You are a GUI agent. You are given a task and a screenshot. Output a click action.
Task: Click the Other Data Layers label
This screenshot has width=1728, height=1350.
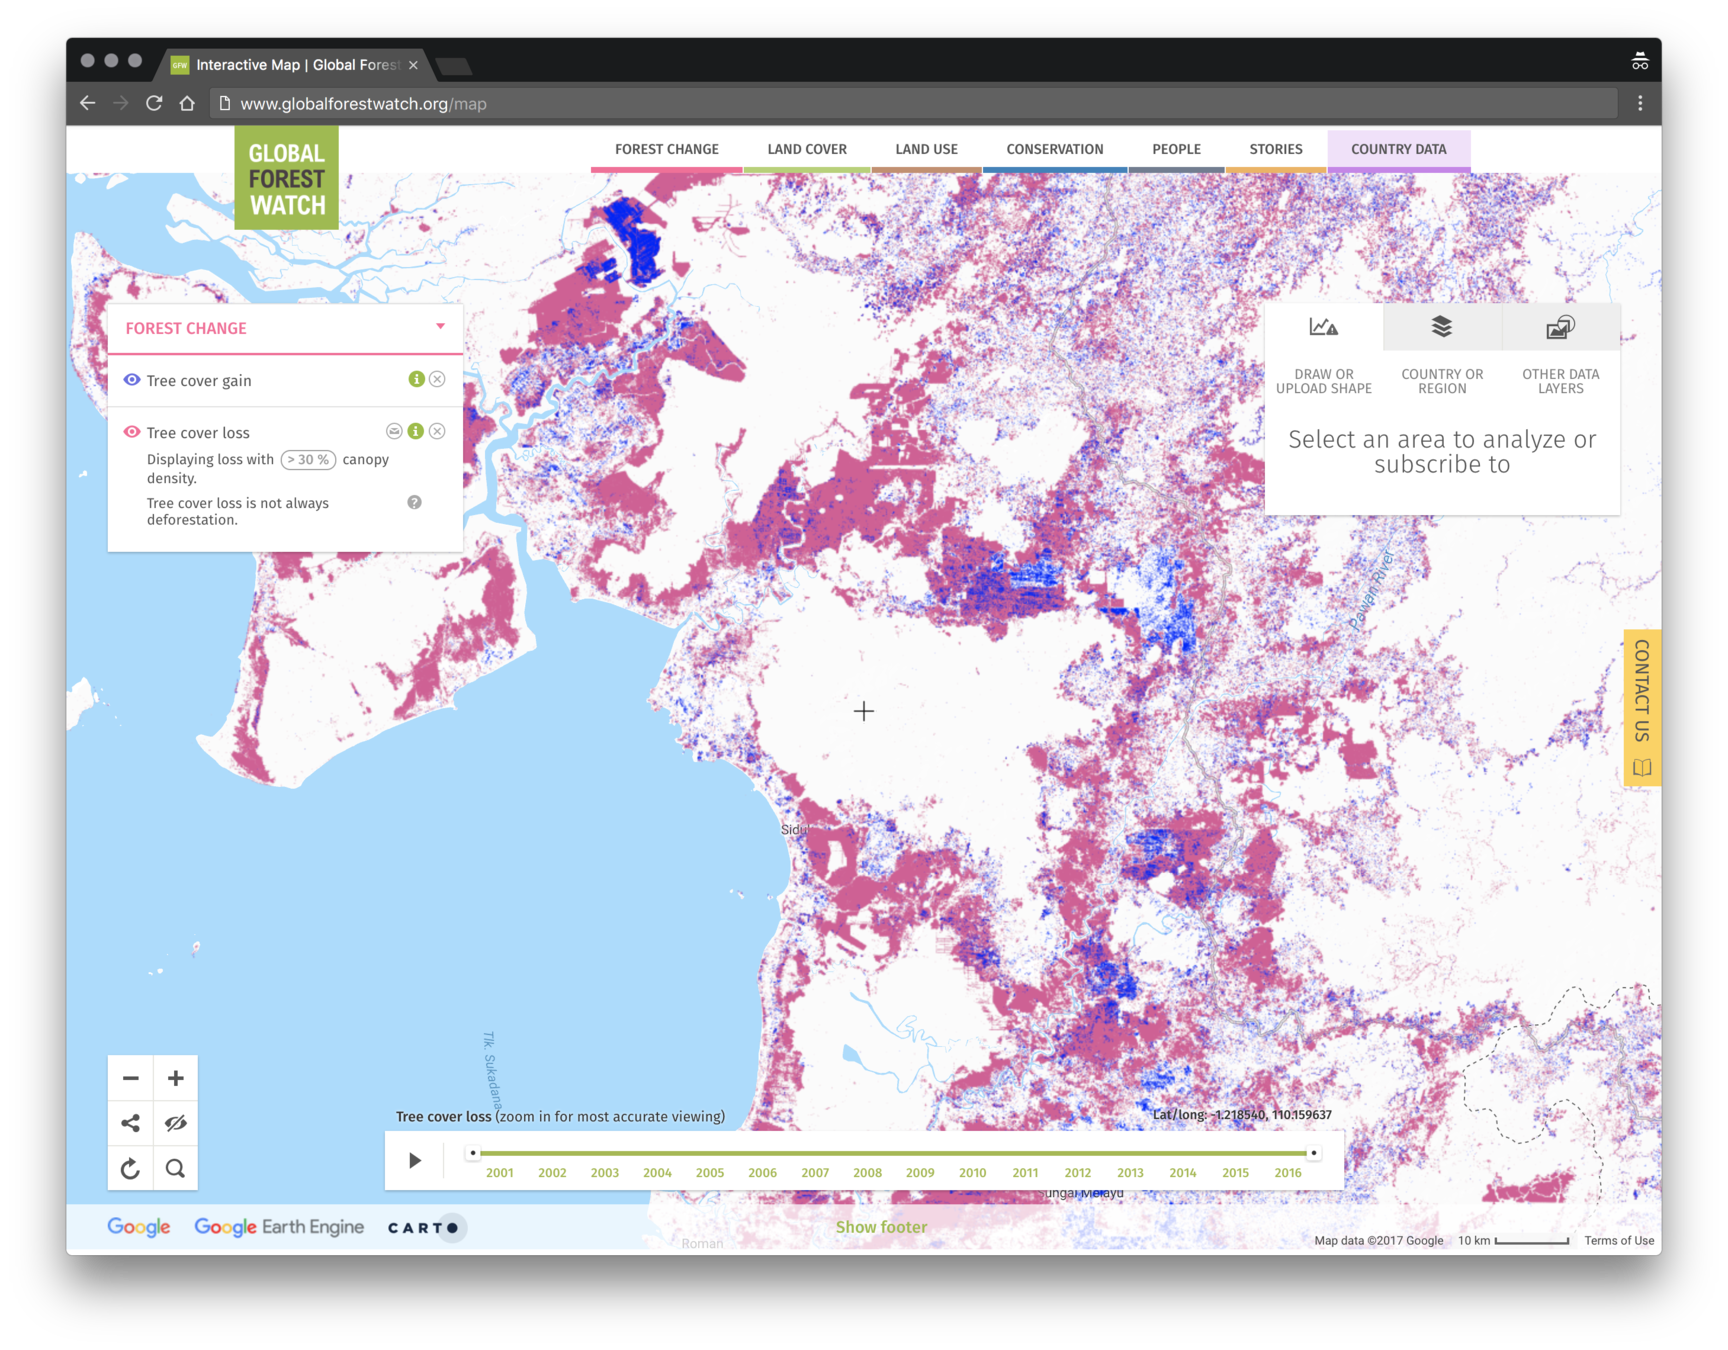click(x=1560, y=381)
